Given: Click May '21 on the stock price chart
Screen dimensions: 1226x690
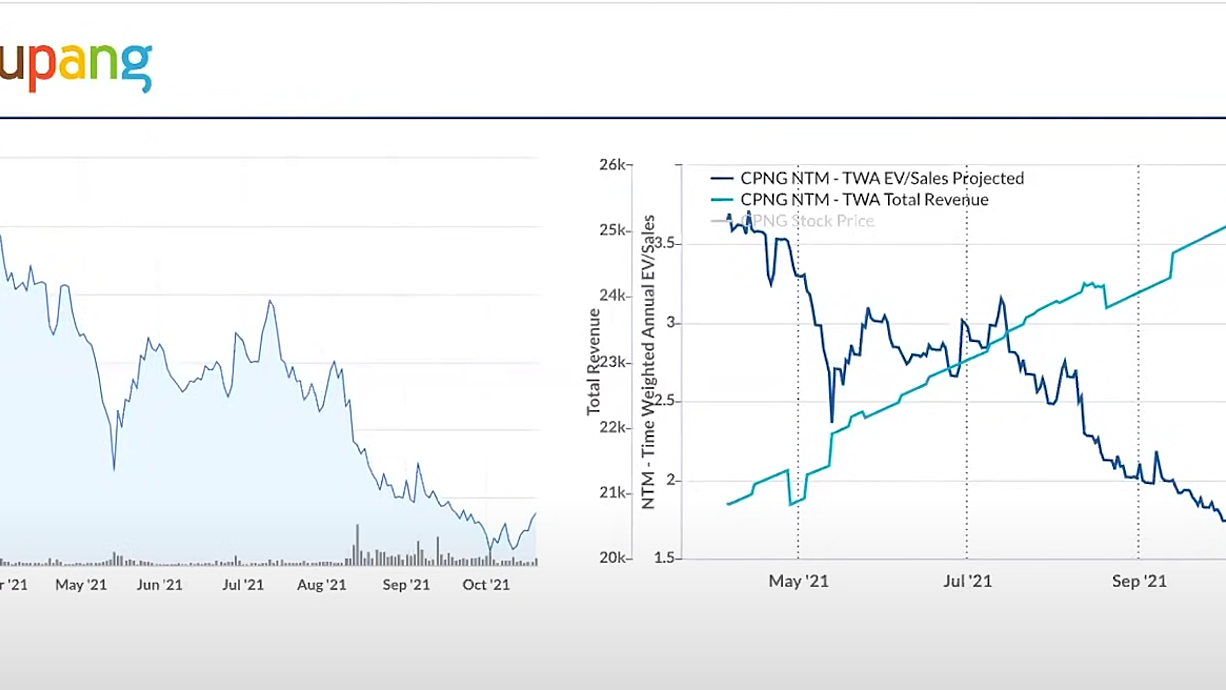Looking at the screenshot, I should (x=81, y=585).
